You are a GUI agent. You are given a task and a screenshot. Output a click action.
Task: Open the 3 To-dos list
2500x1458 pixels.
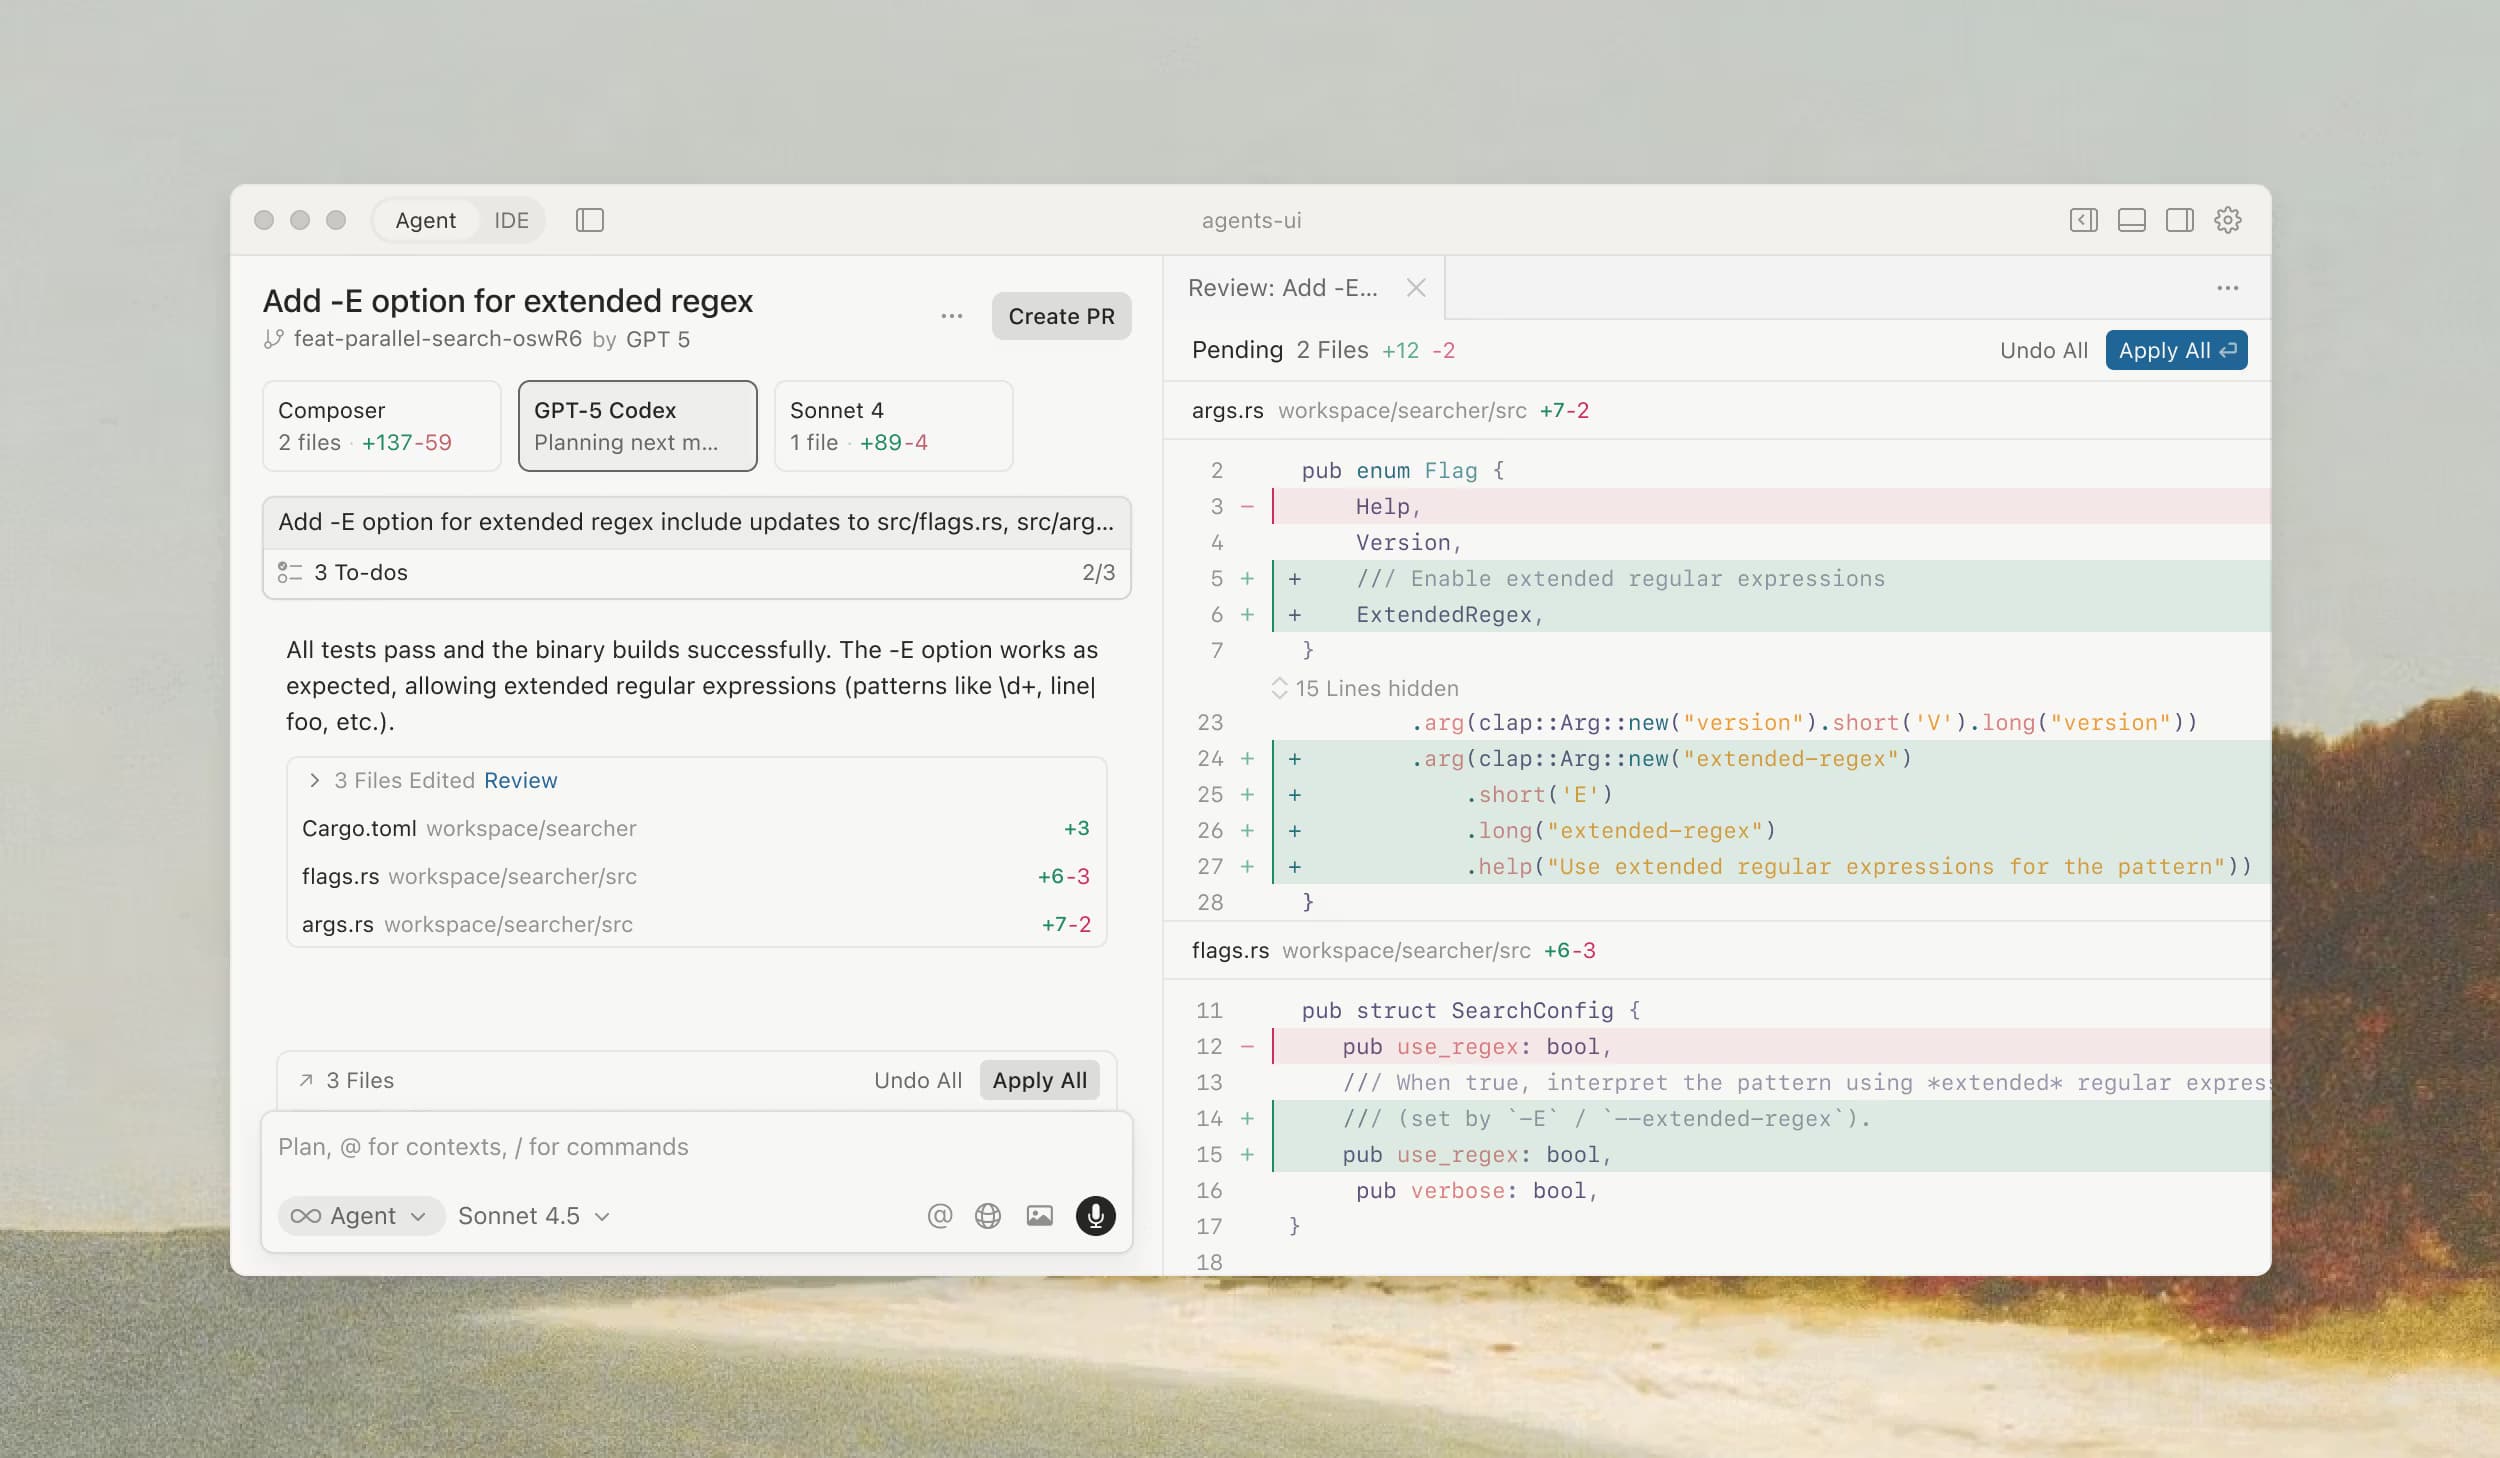[x=361, y=572]
